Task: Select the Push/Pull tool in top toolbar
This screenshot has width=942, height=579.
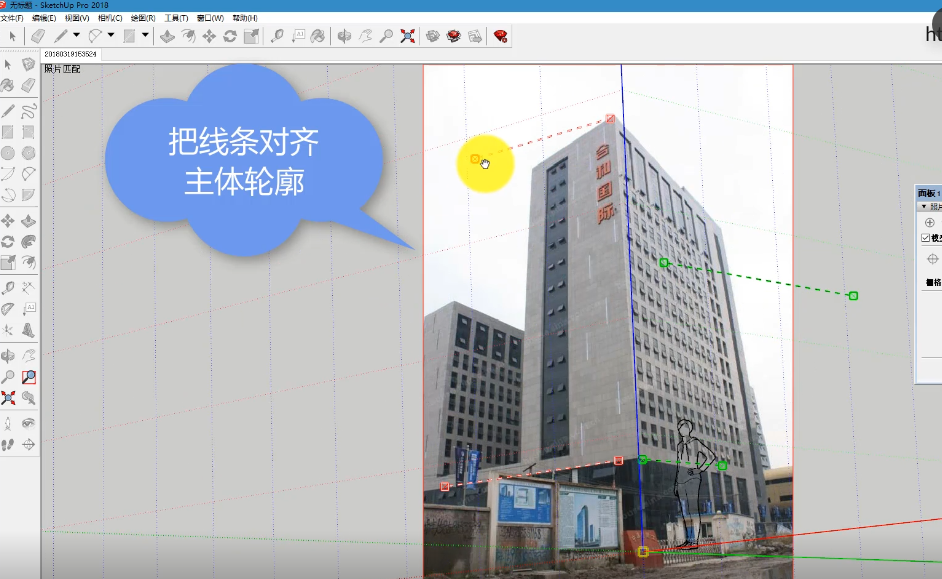Action: pyautogui.click(x=168, y=36)
